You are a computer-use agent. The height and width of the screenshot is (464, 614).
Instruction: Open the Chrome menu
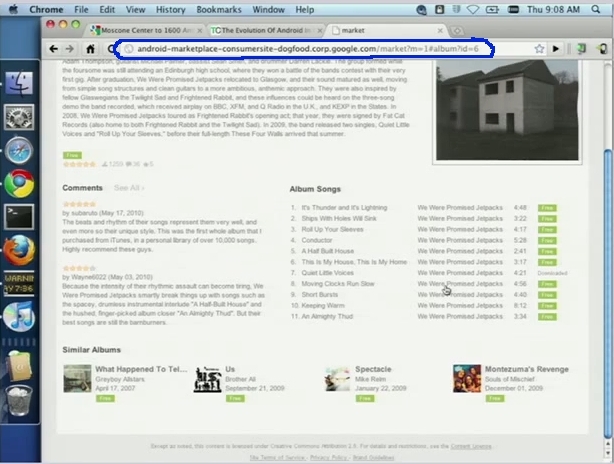click(46, 9)
